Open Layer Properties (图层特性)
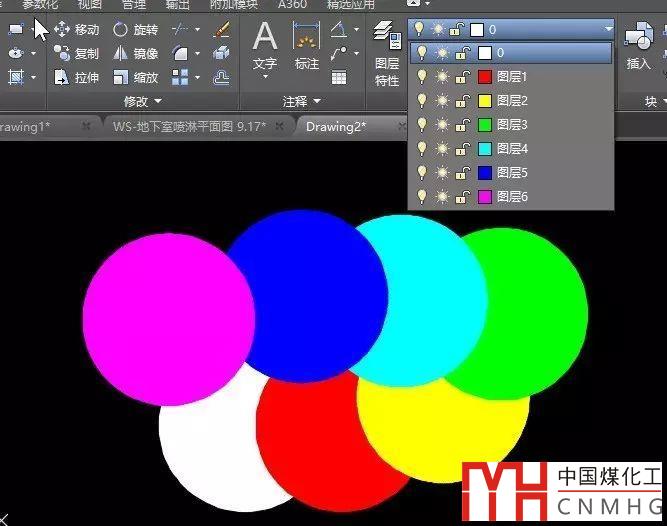Viewport: 667px width, 526px height. [387, 53]
